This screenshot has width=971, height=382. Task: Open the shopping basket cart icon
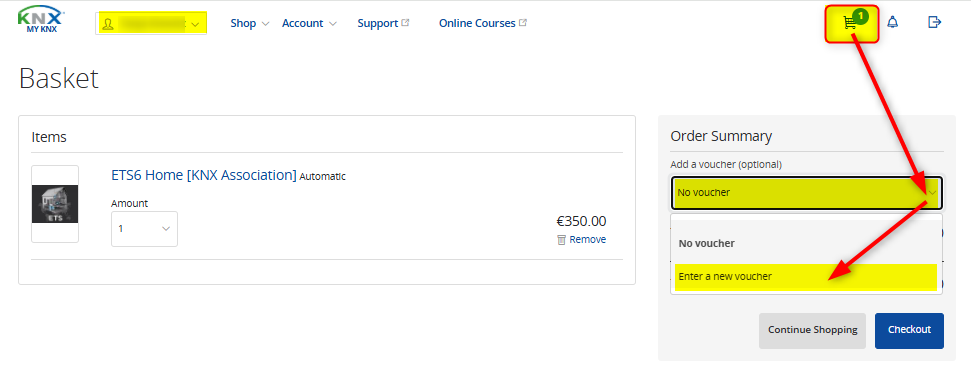[851, 23]
